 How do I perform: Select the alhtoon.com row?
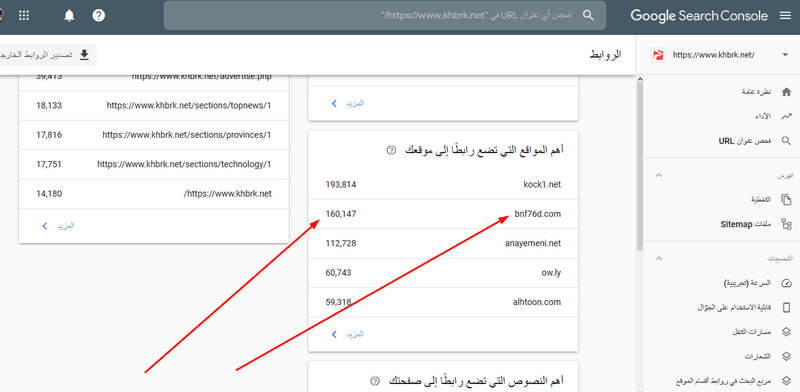point(443,302)
